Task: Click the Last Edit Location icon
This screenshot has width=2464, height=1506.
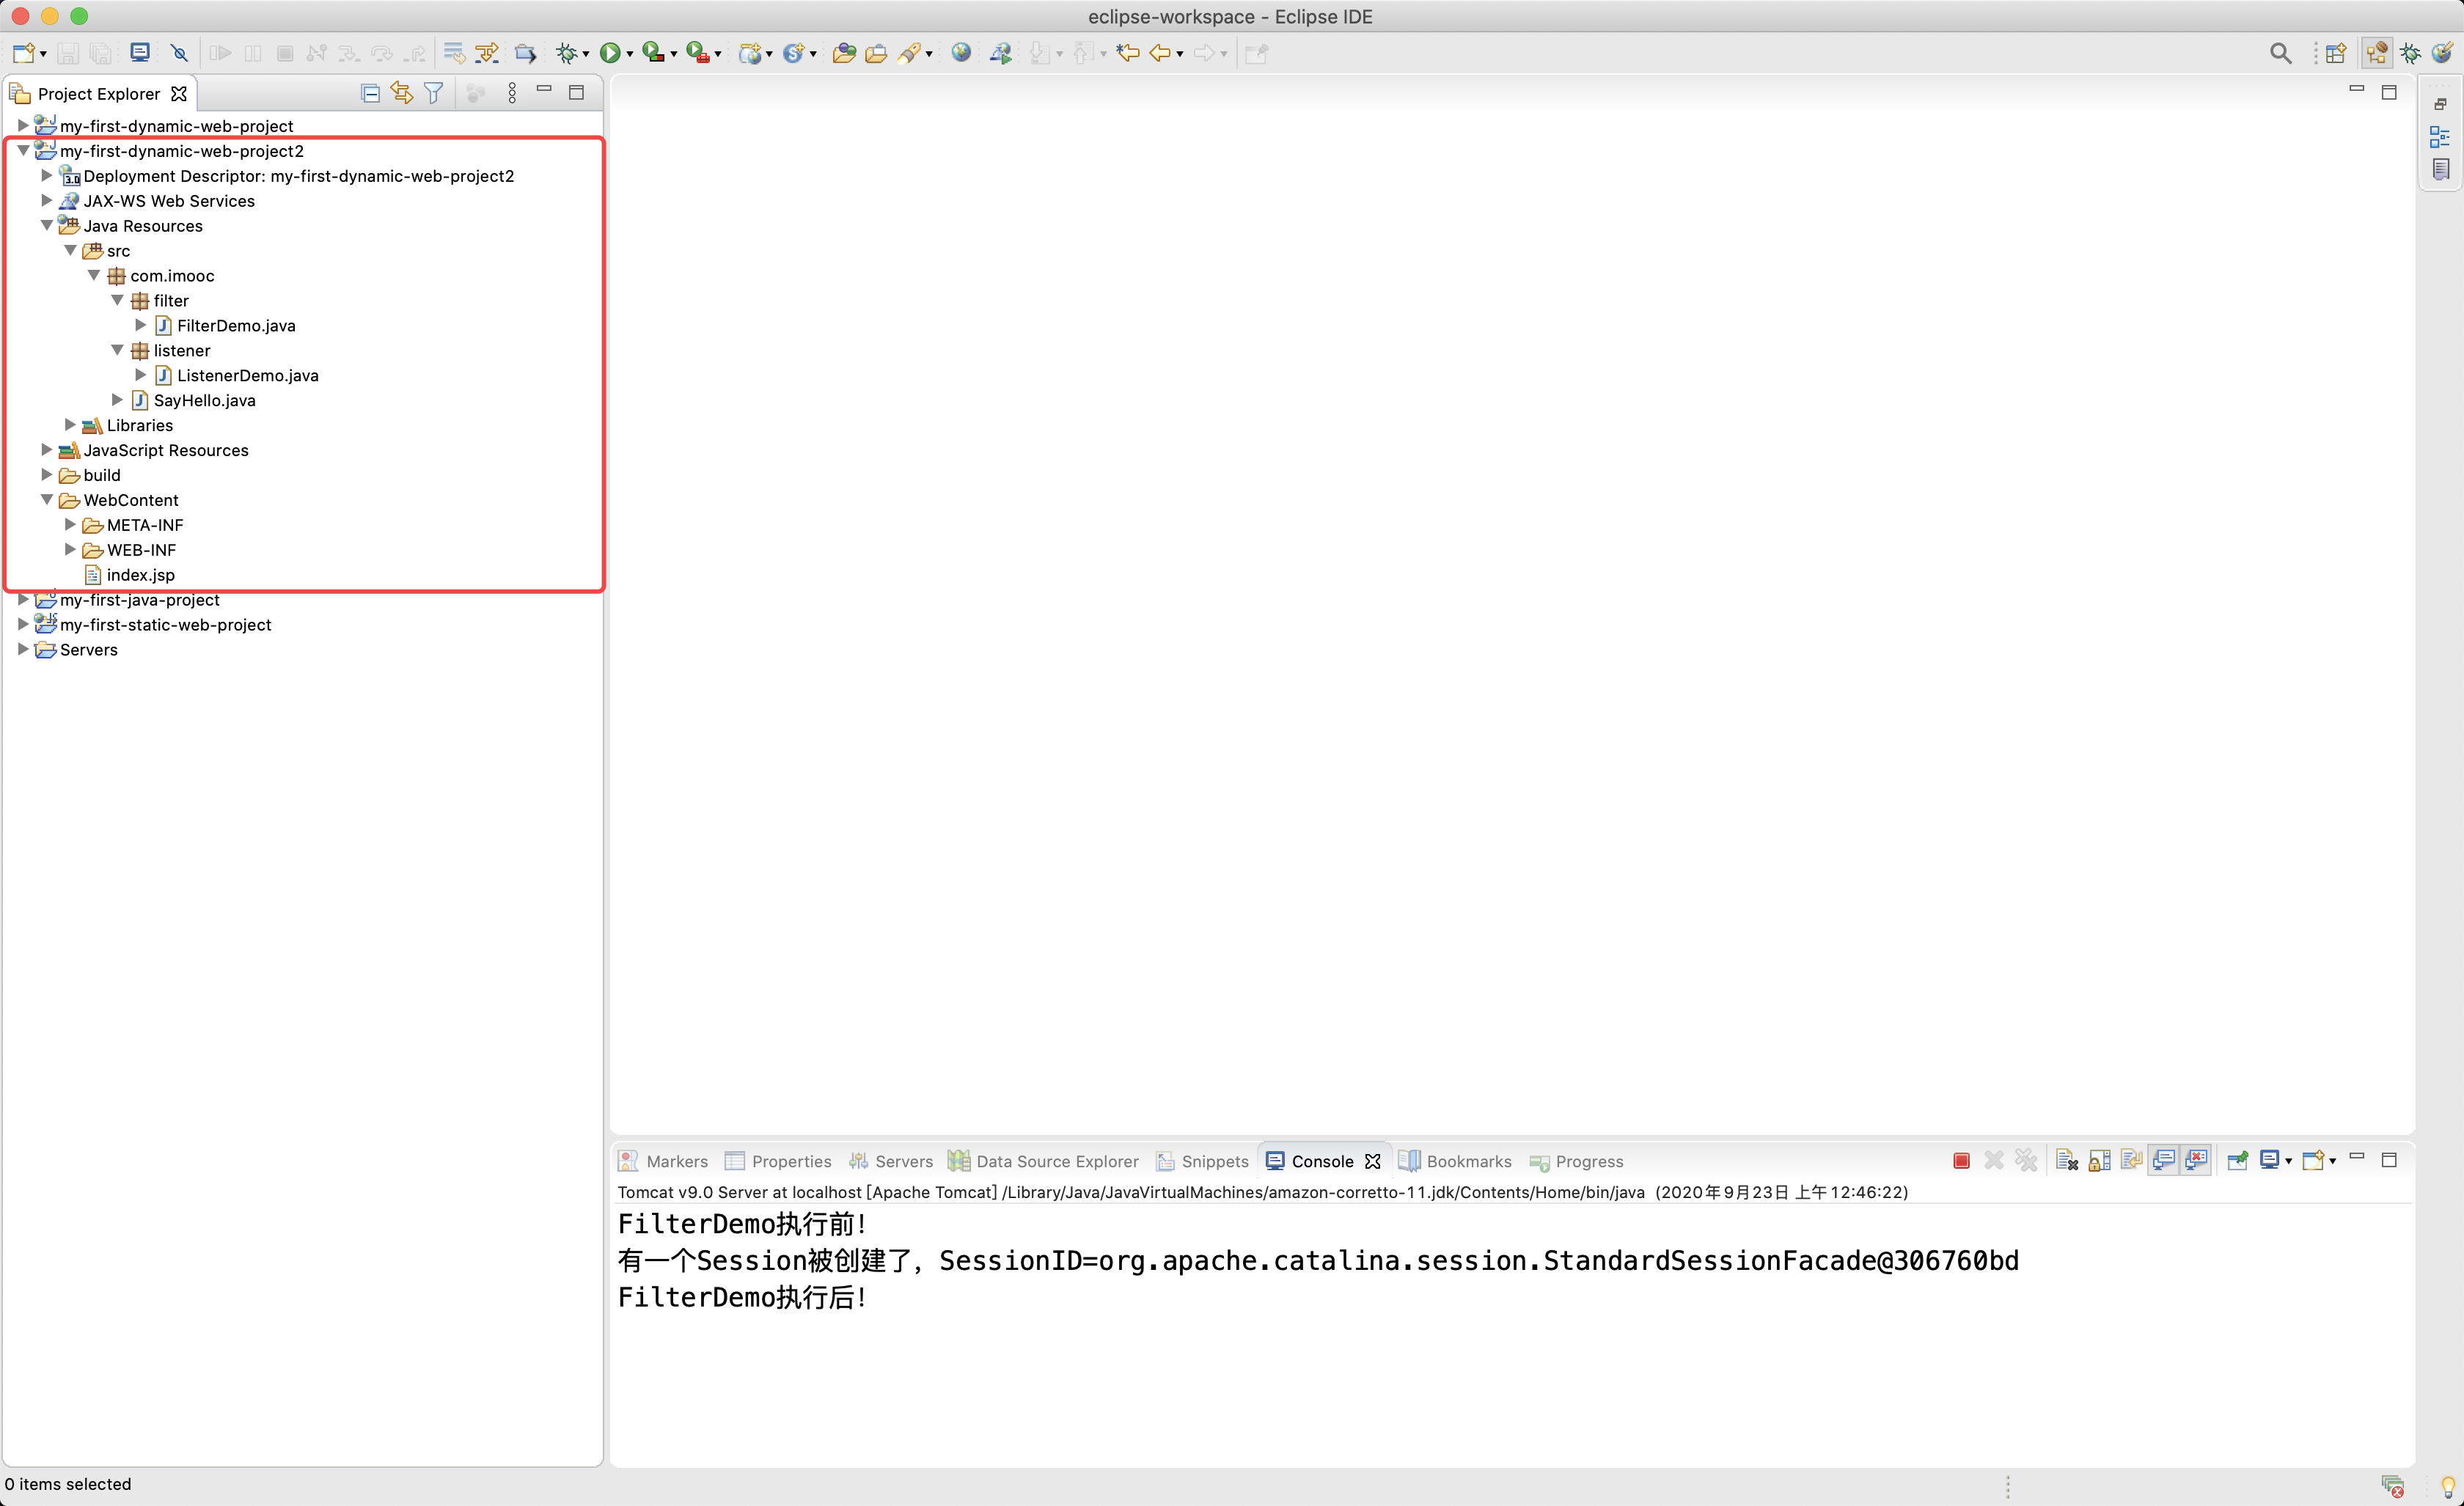Action: click(x=1127, y=53)
